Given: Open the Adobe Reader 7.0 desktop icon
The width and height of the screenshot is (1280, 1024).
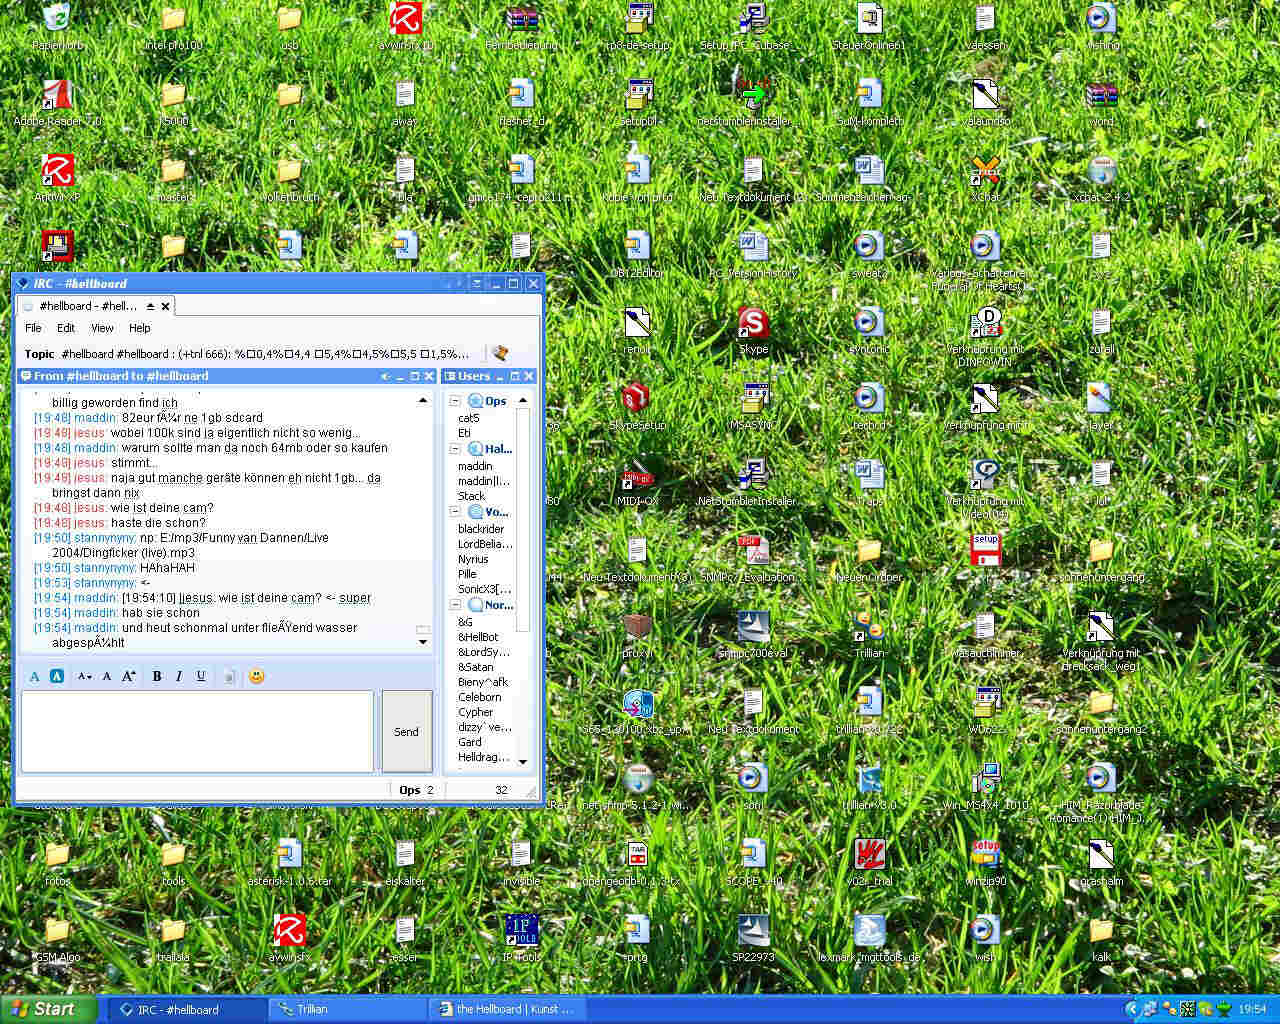Looking at the screenshot, I should click(x=57, y=98).
